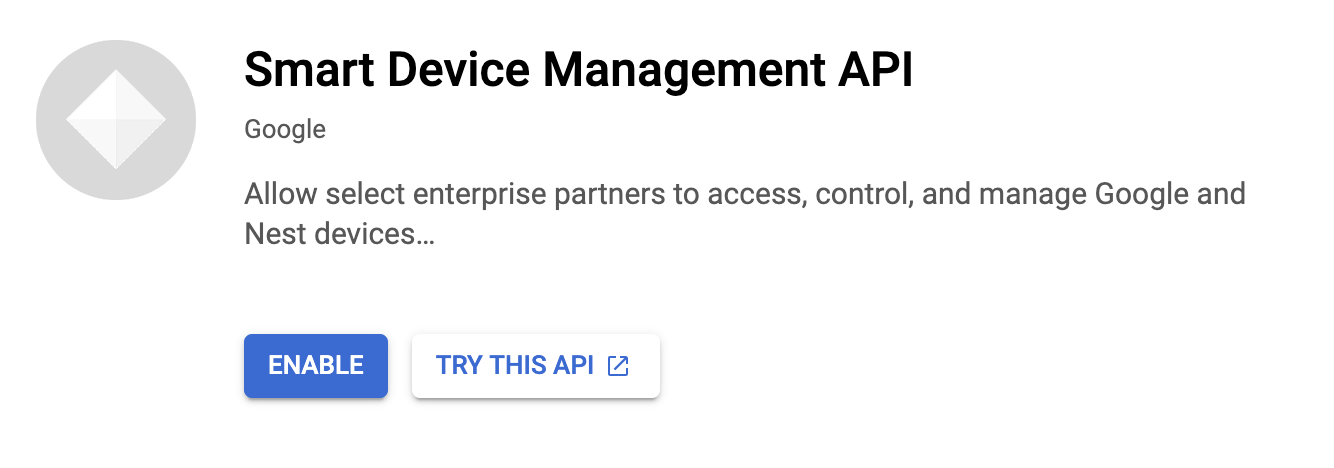Click the word "ENABLE" on the blue button
The image size is (1334, 468).
pos(315,366)
